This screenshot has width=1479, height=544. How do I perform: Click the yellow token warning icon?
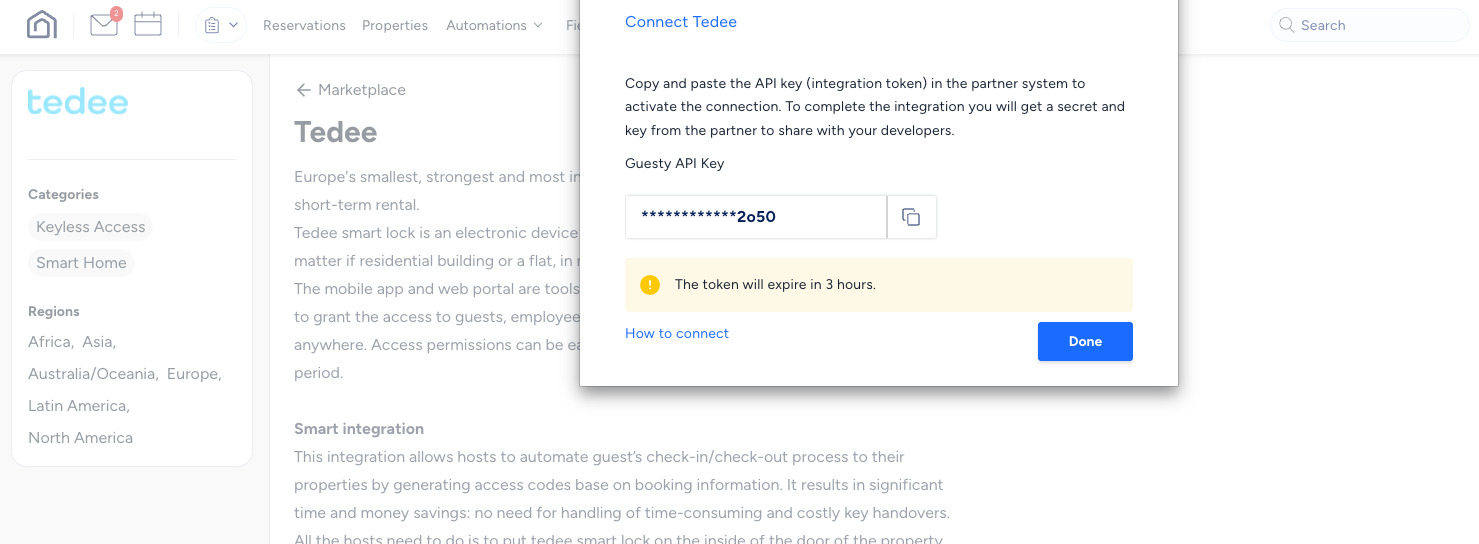tap(650, 285)
